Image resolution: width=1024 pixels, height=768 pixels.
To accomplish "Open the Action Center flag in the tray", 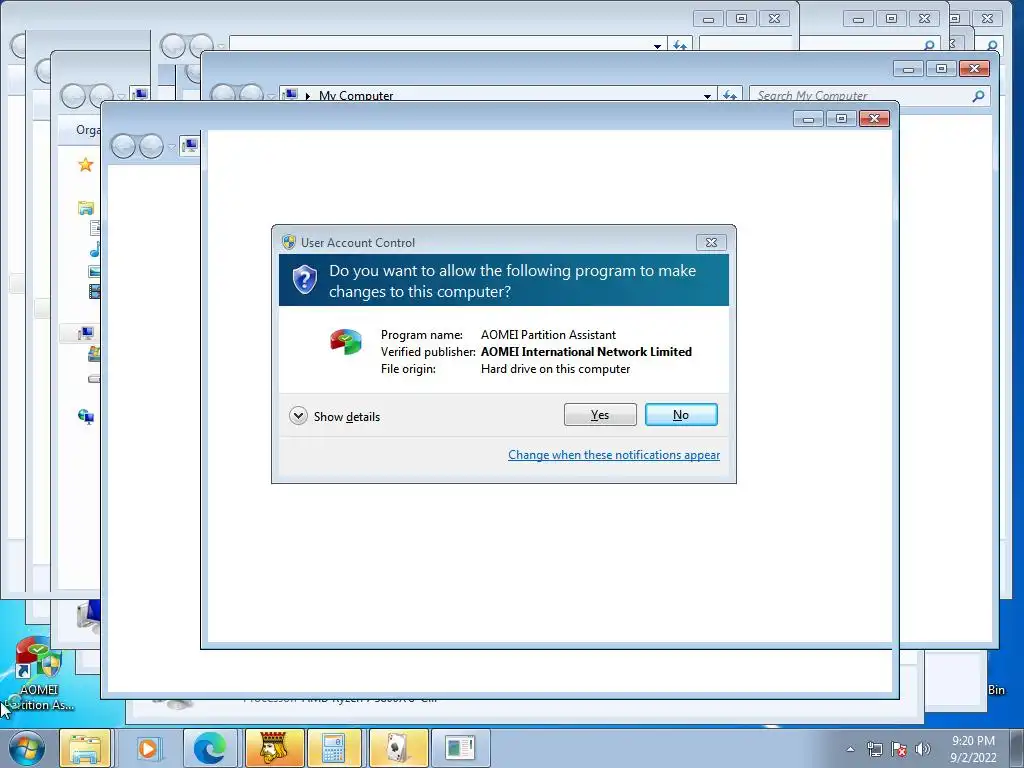I will [899, 749].
